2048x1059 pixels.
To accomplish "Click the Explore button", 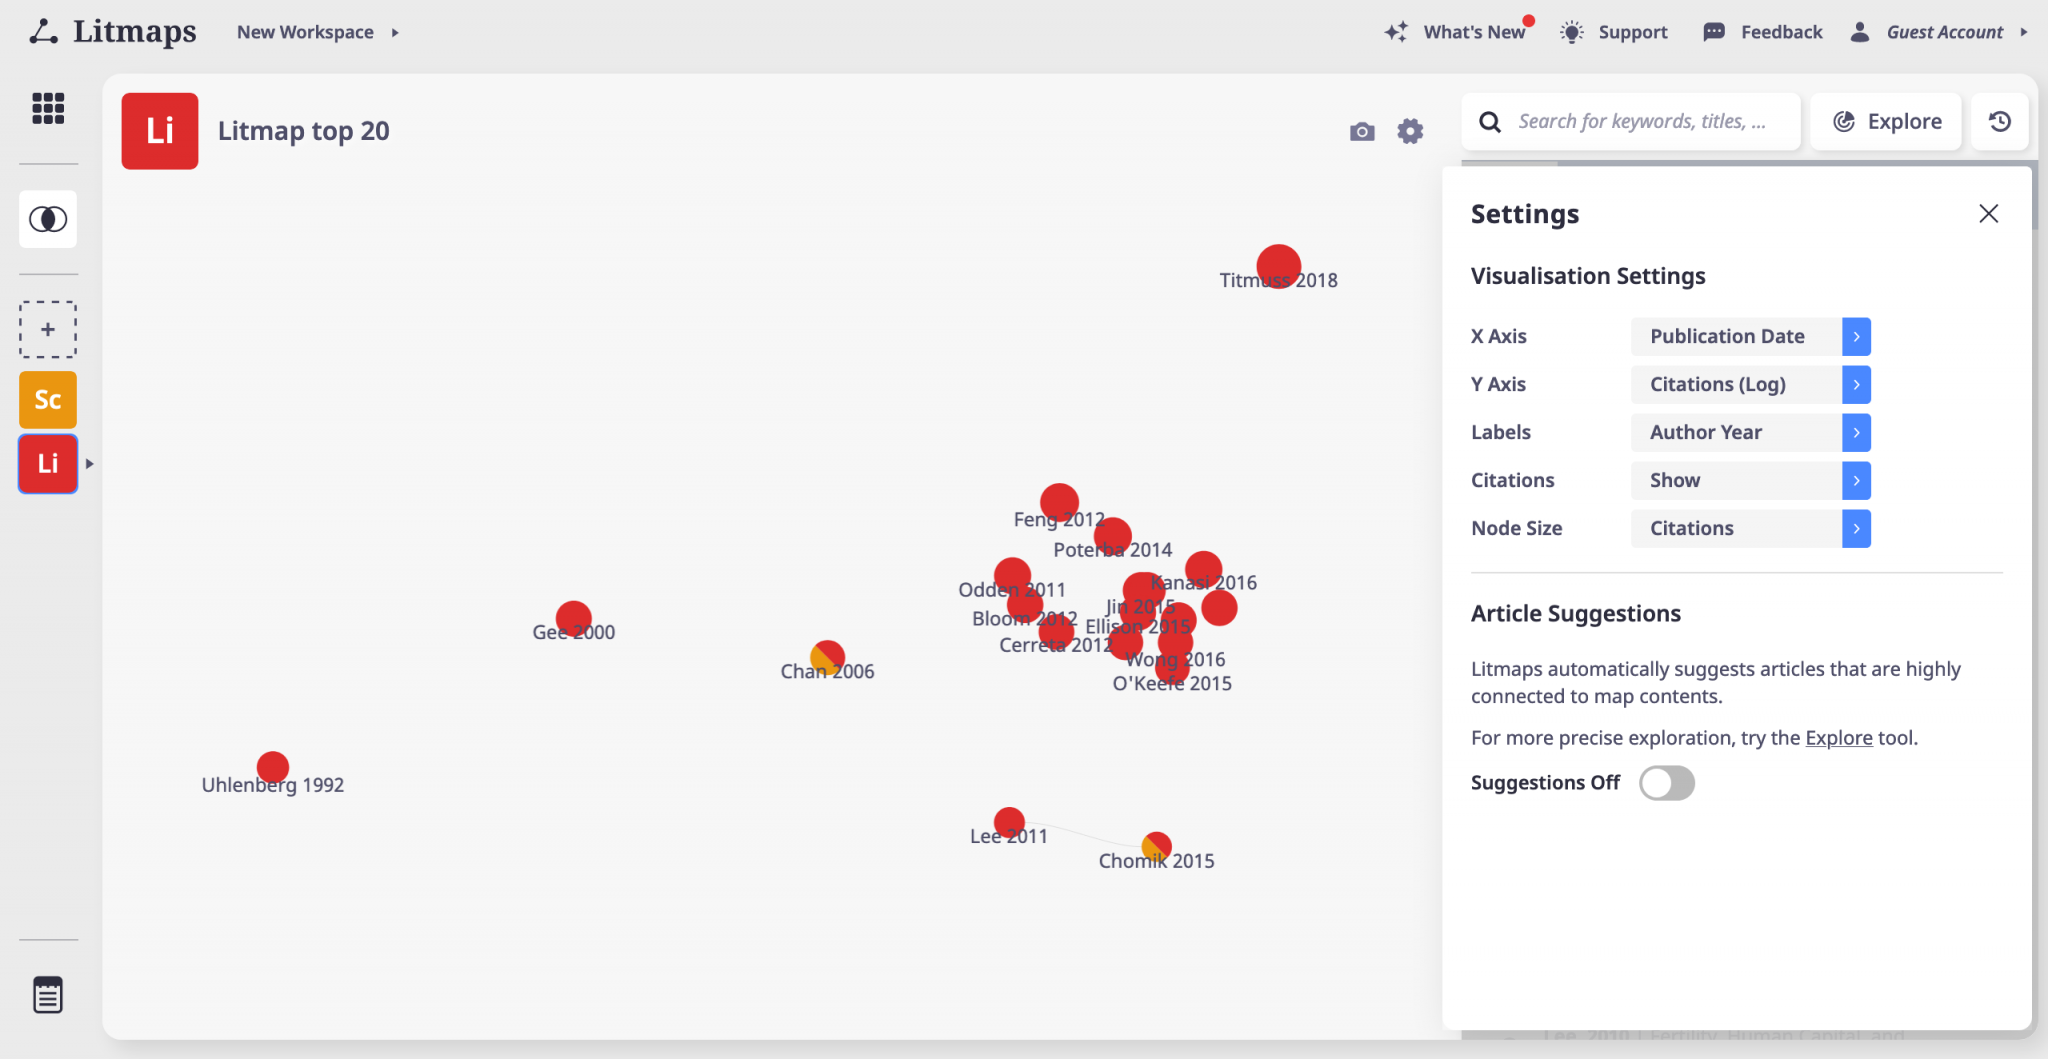I will click(1885, 121).
